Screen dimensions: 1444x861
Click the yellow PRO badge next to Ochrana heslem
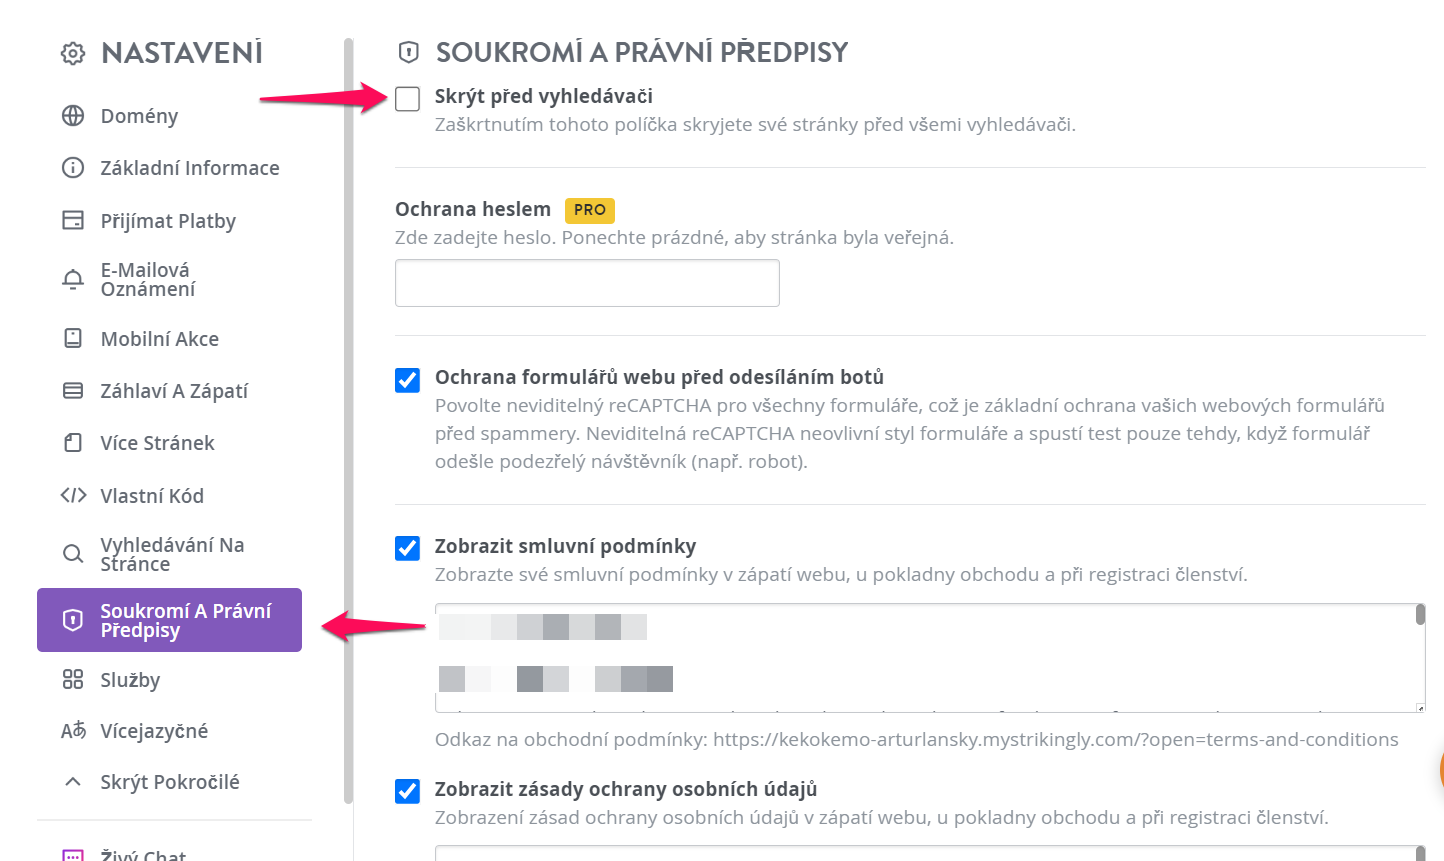point(590,210)
